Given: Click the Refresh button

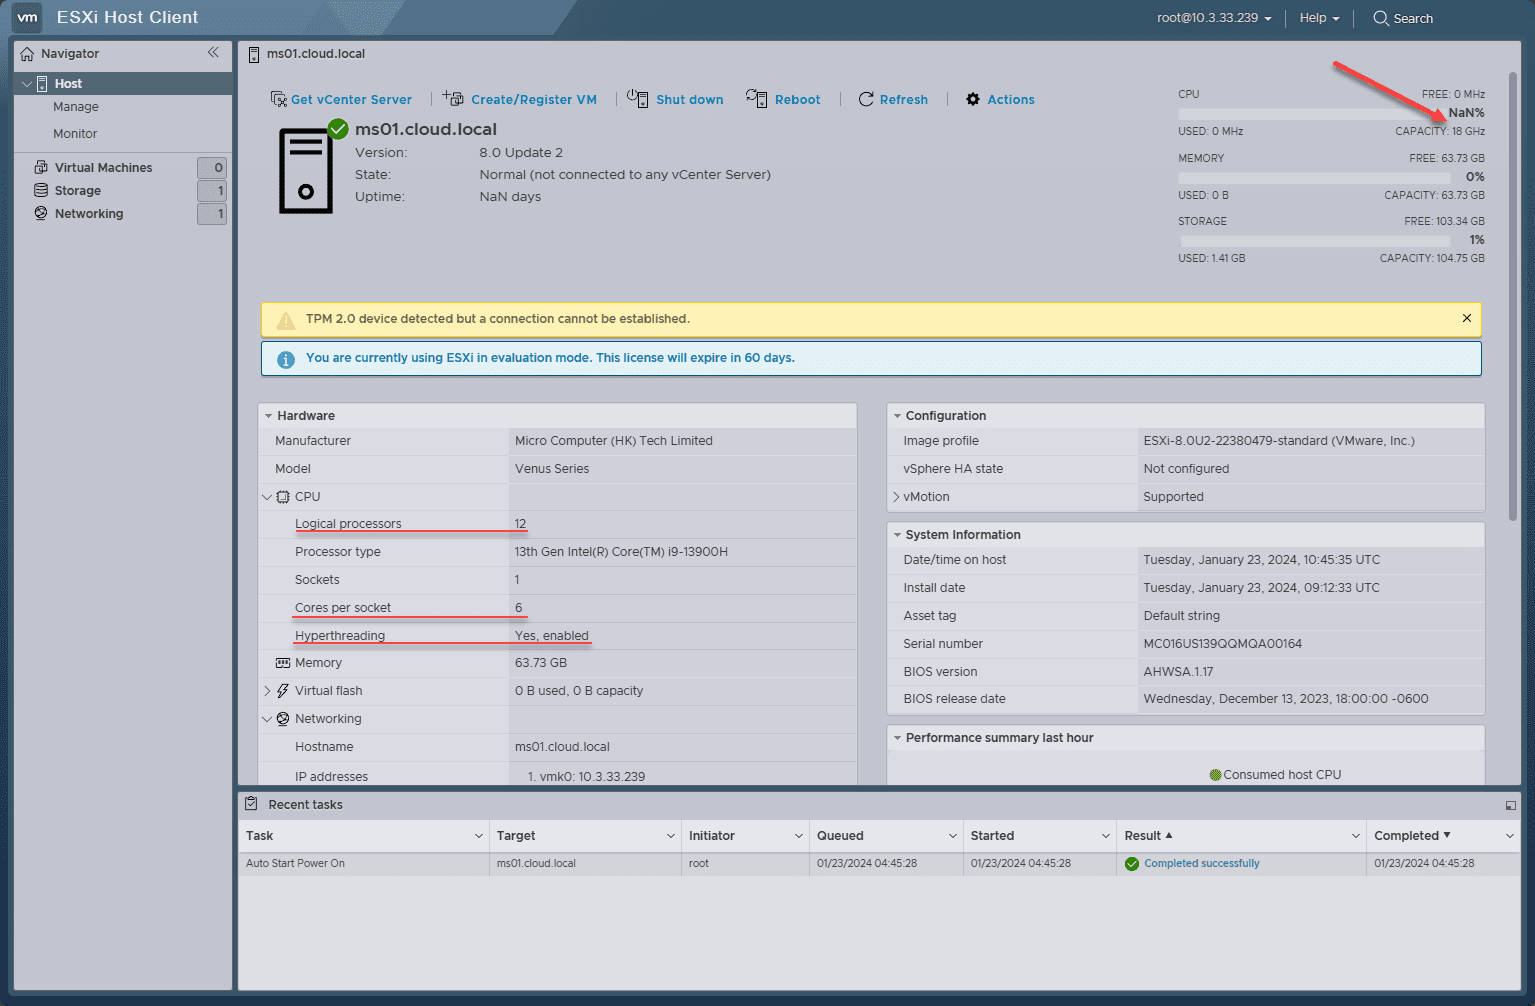Looking at the screenshot, I should coord(893,99).
